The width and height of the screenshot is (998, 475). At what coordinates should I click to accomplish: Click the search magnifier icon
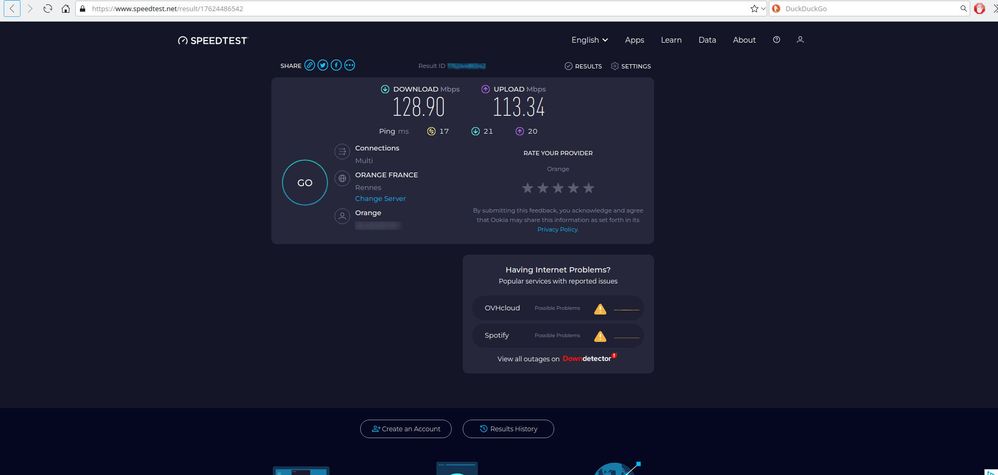click(964, 9)
